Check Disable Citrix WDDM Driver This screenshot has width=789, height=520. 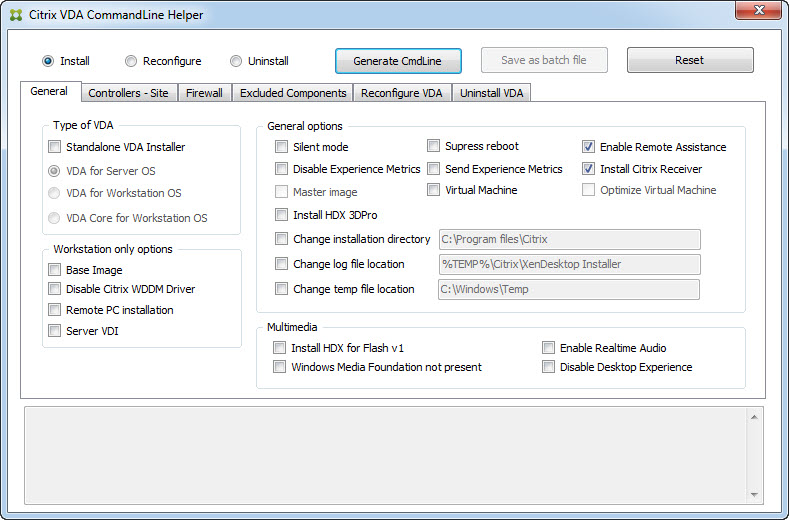click(54, 289)
